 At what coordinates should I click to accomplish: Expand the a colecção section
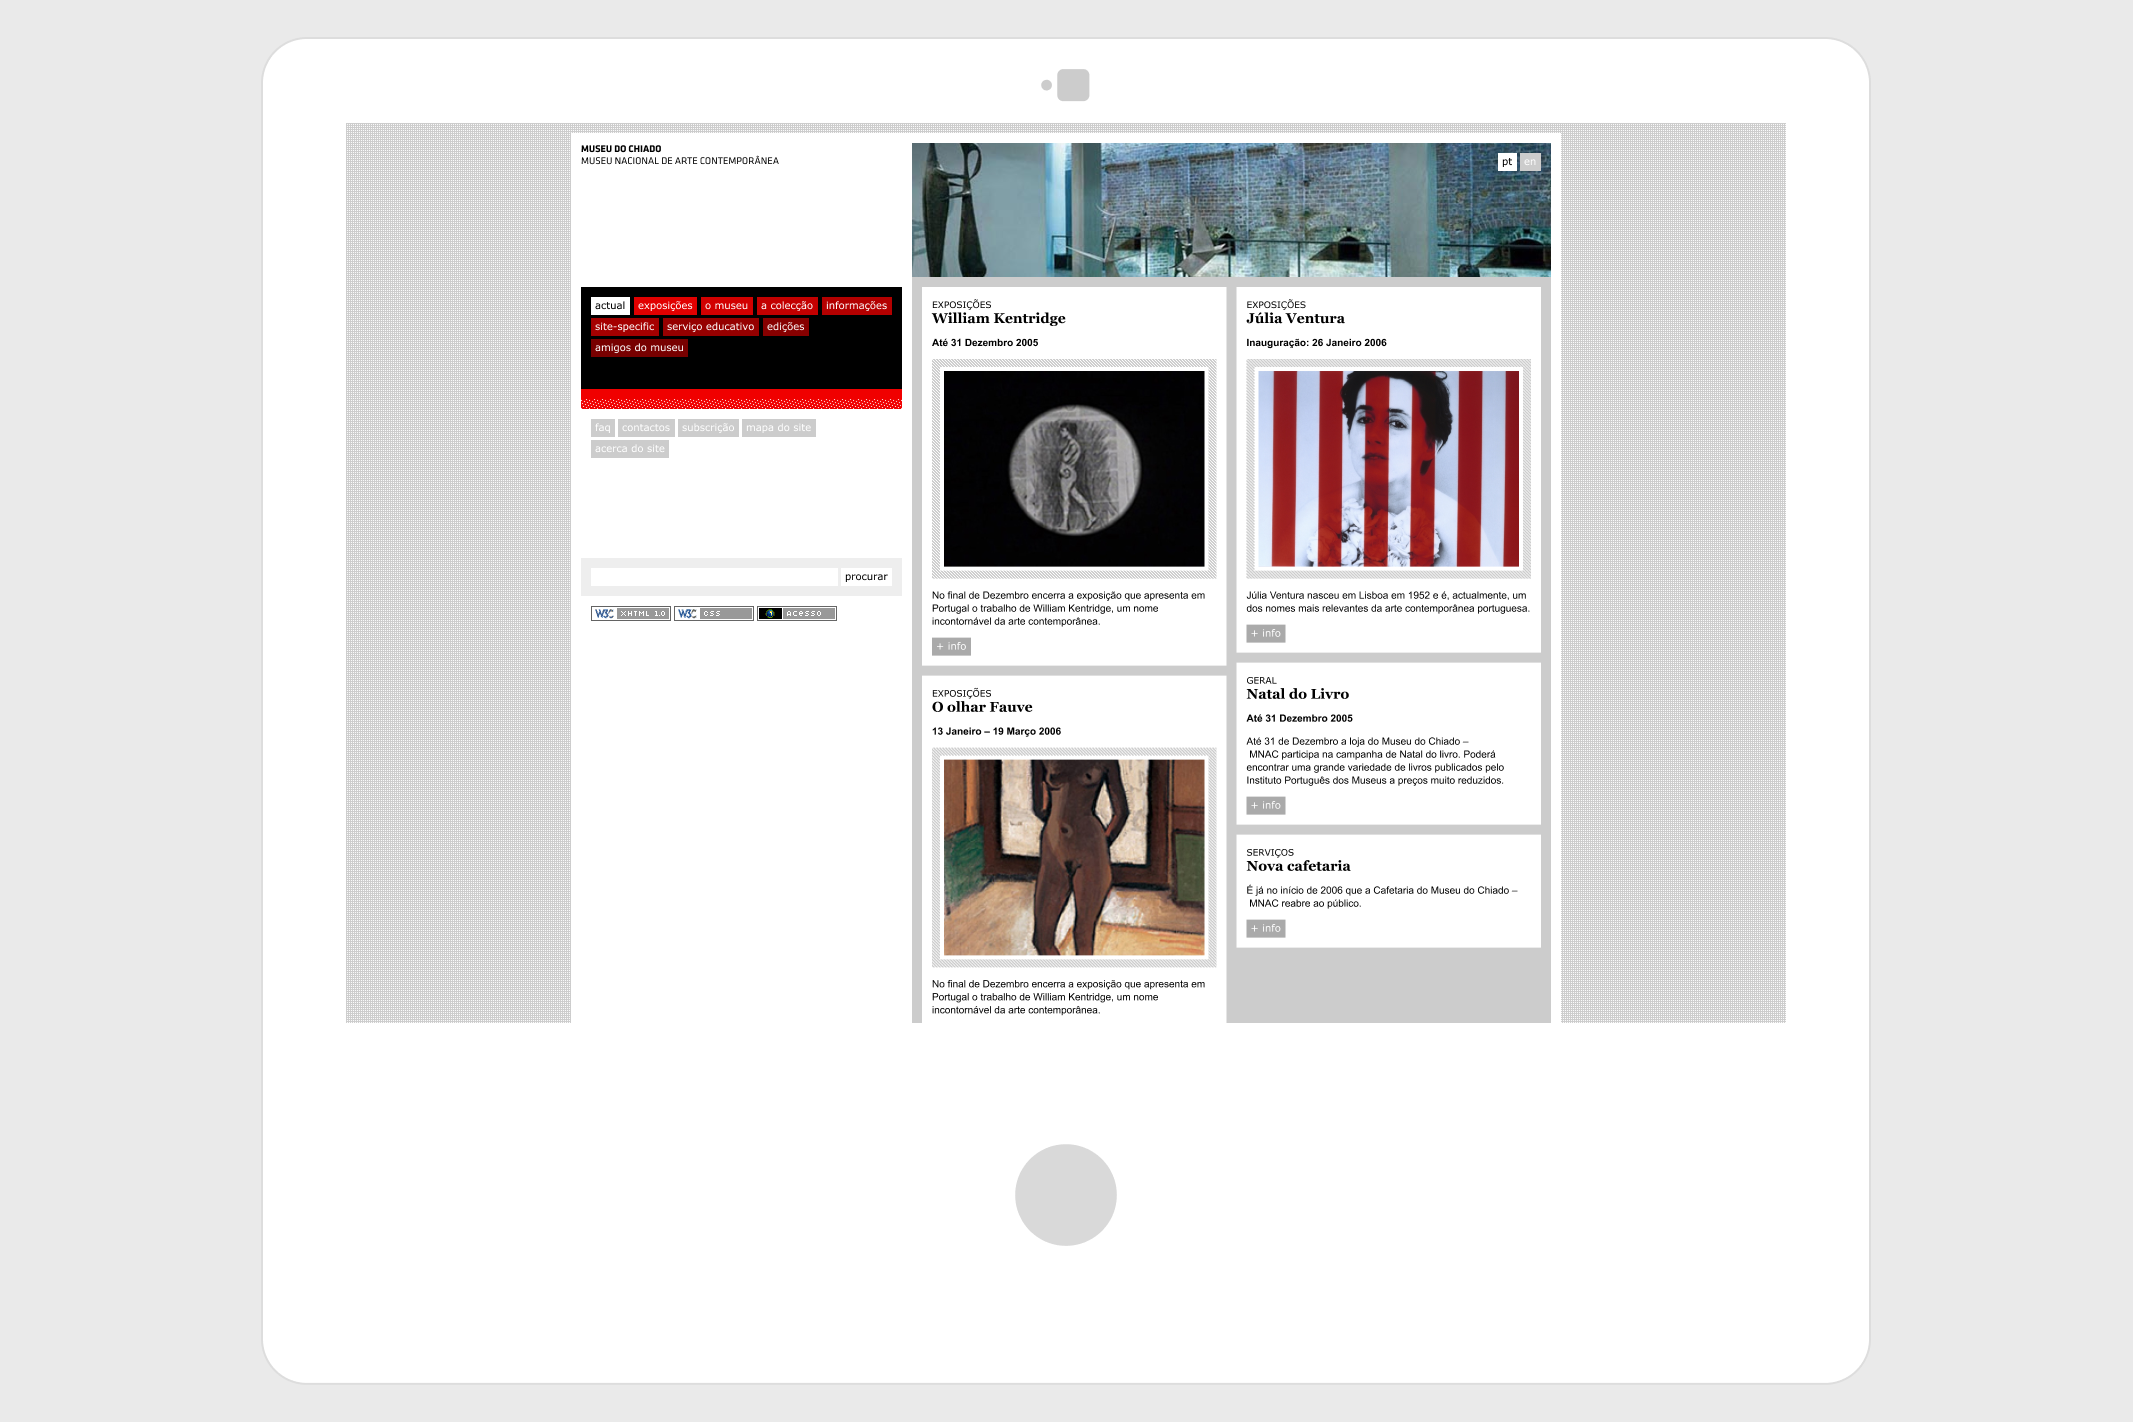coord(786,305)
